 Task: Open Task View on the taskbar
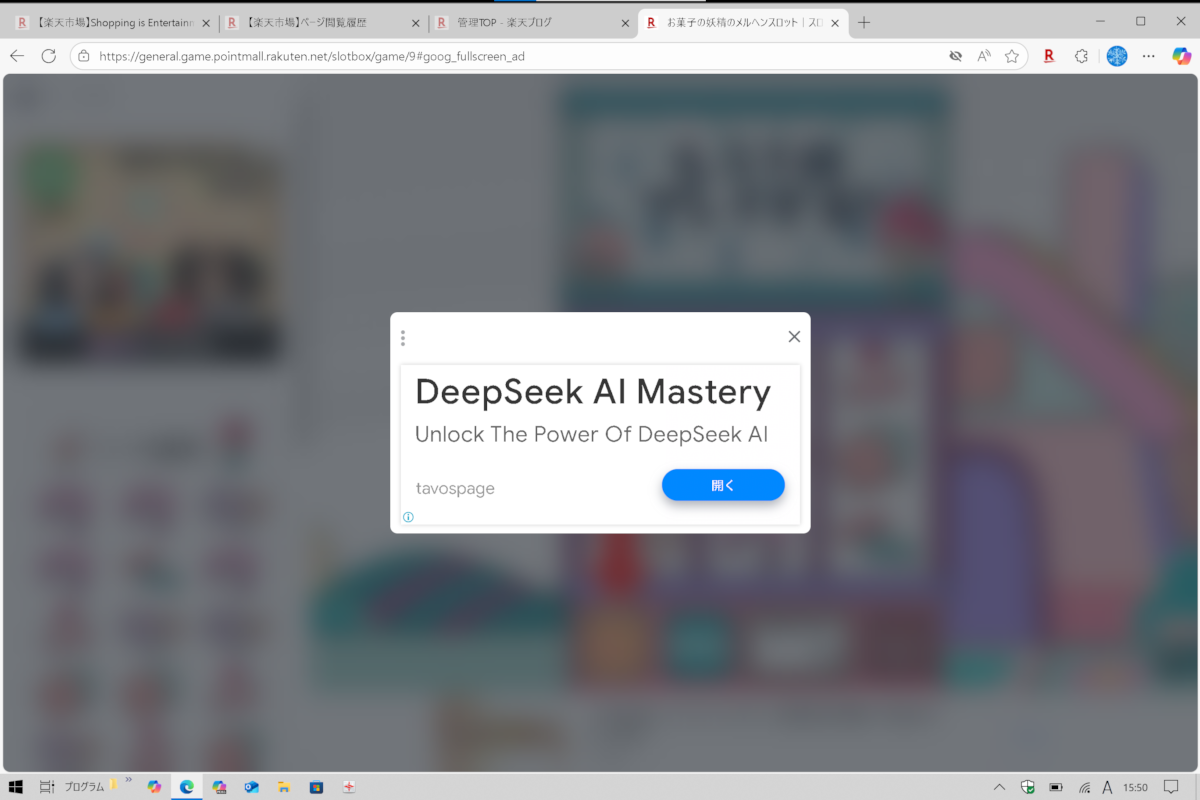pyautogui.click(x=47, y=787)
